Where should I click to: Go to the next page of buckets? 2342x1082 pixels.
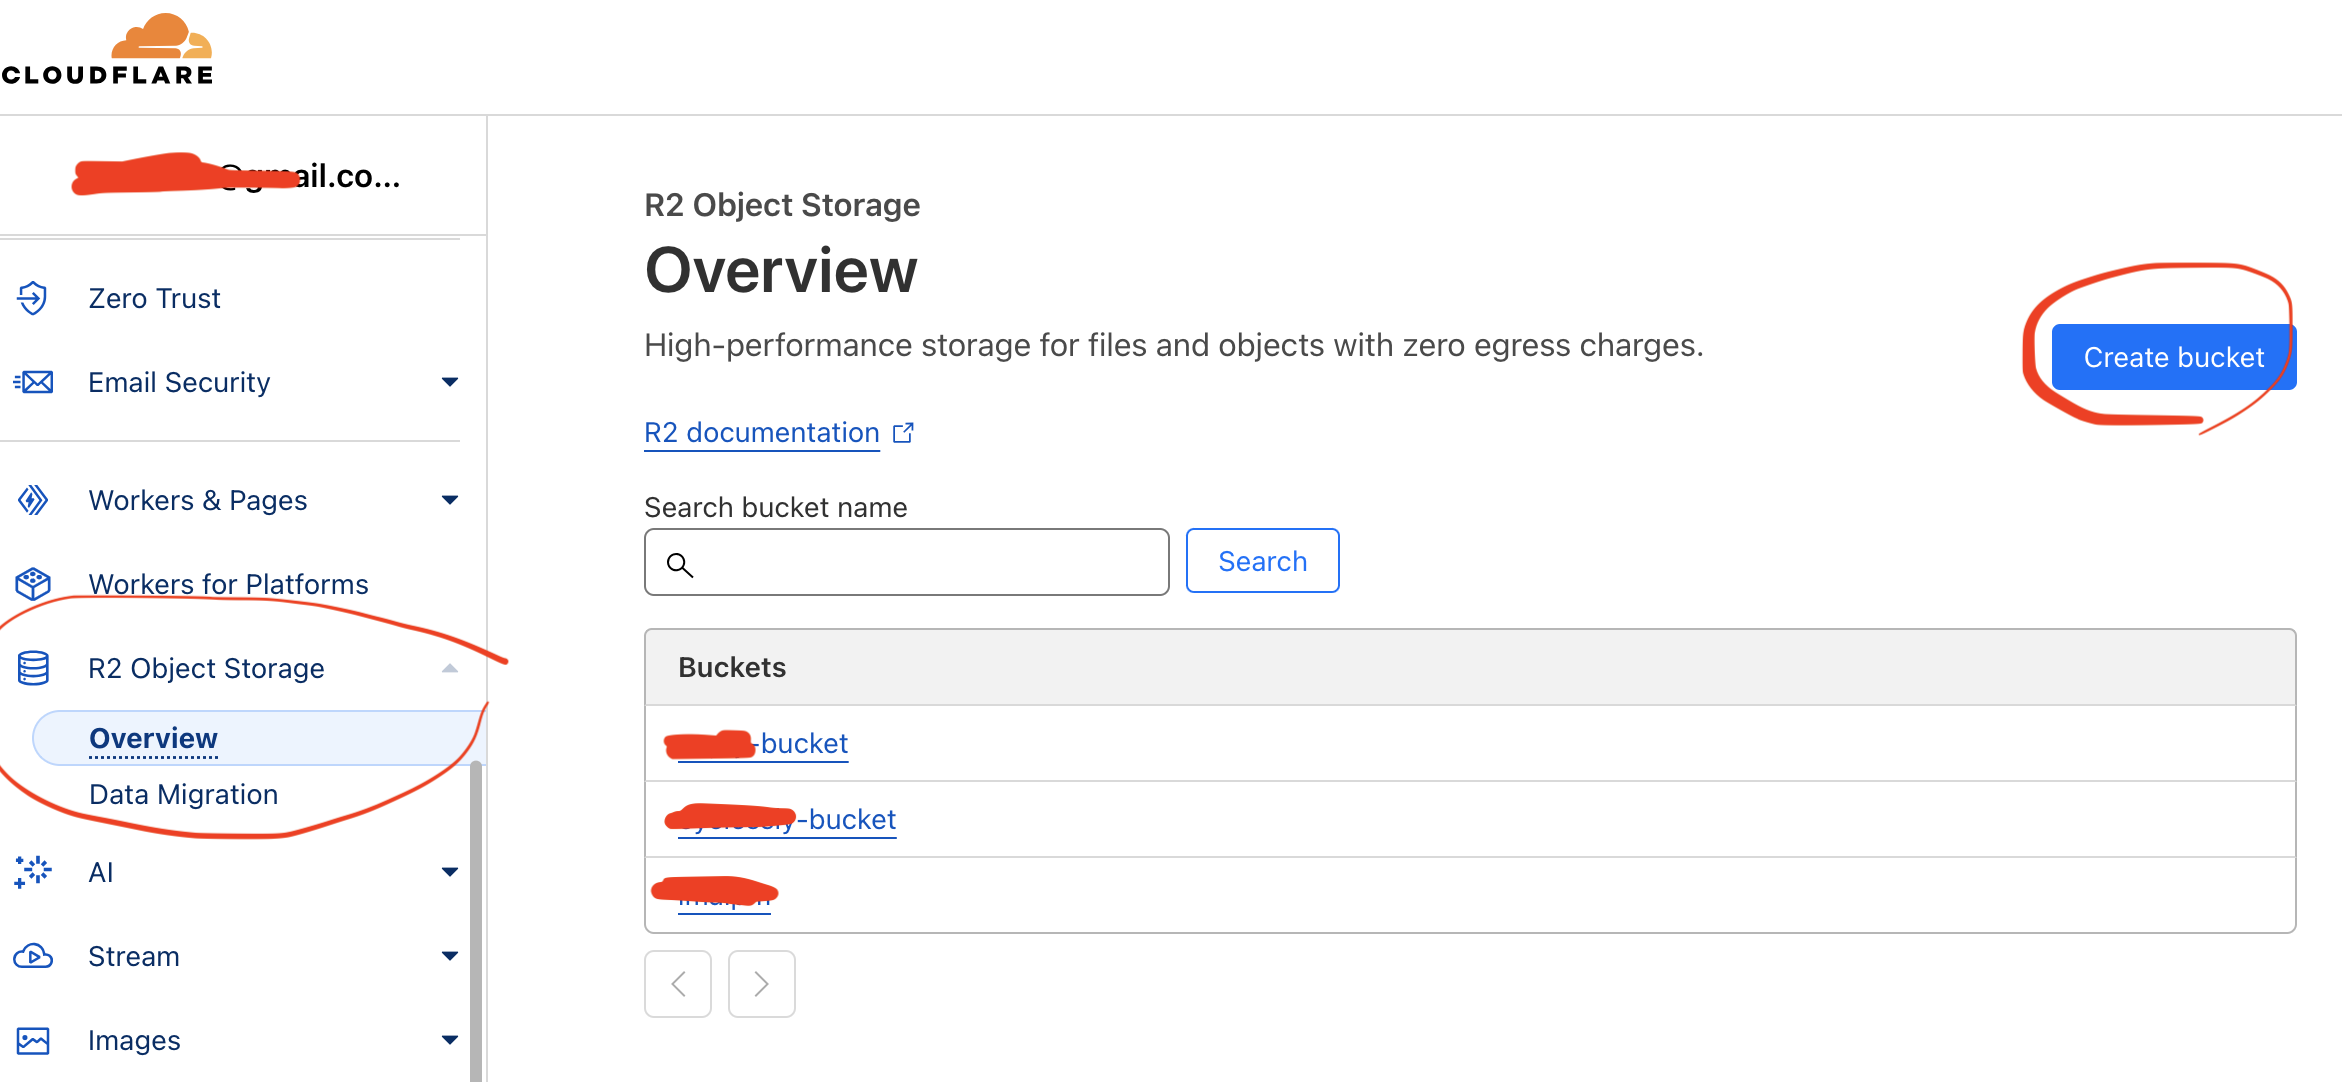(761, 984)
